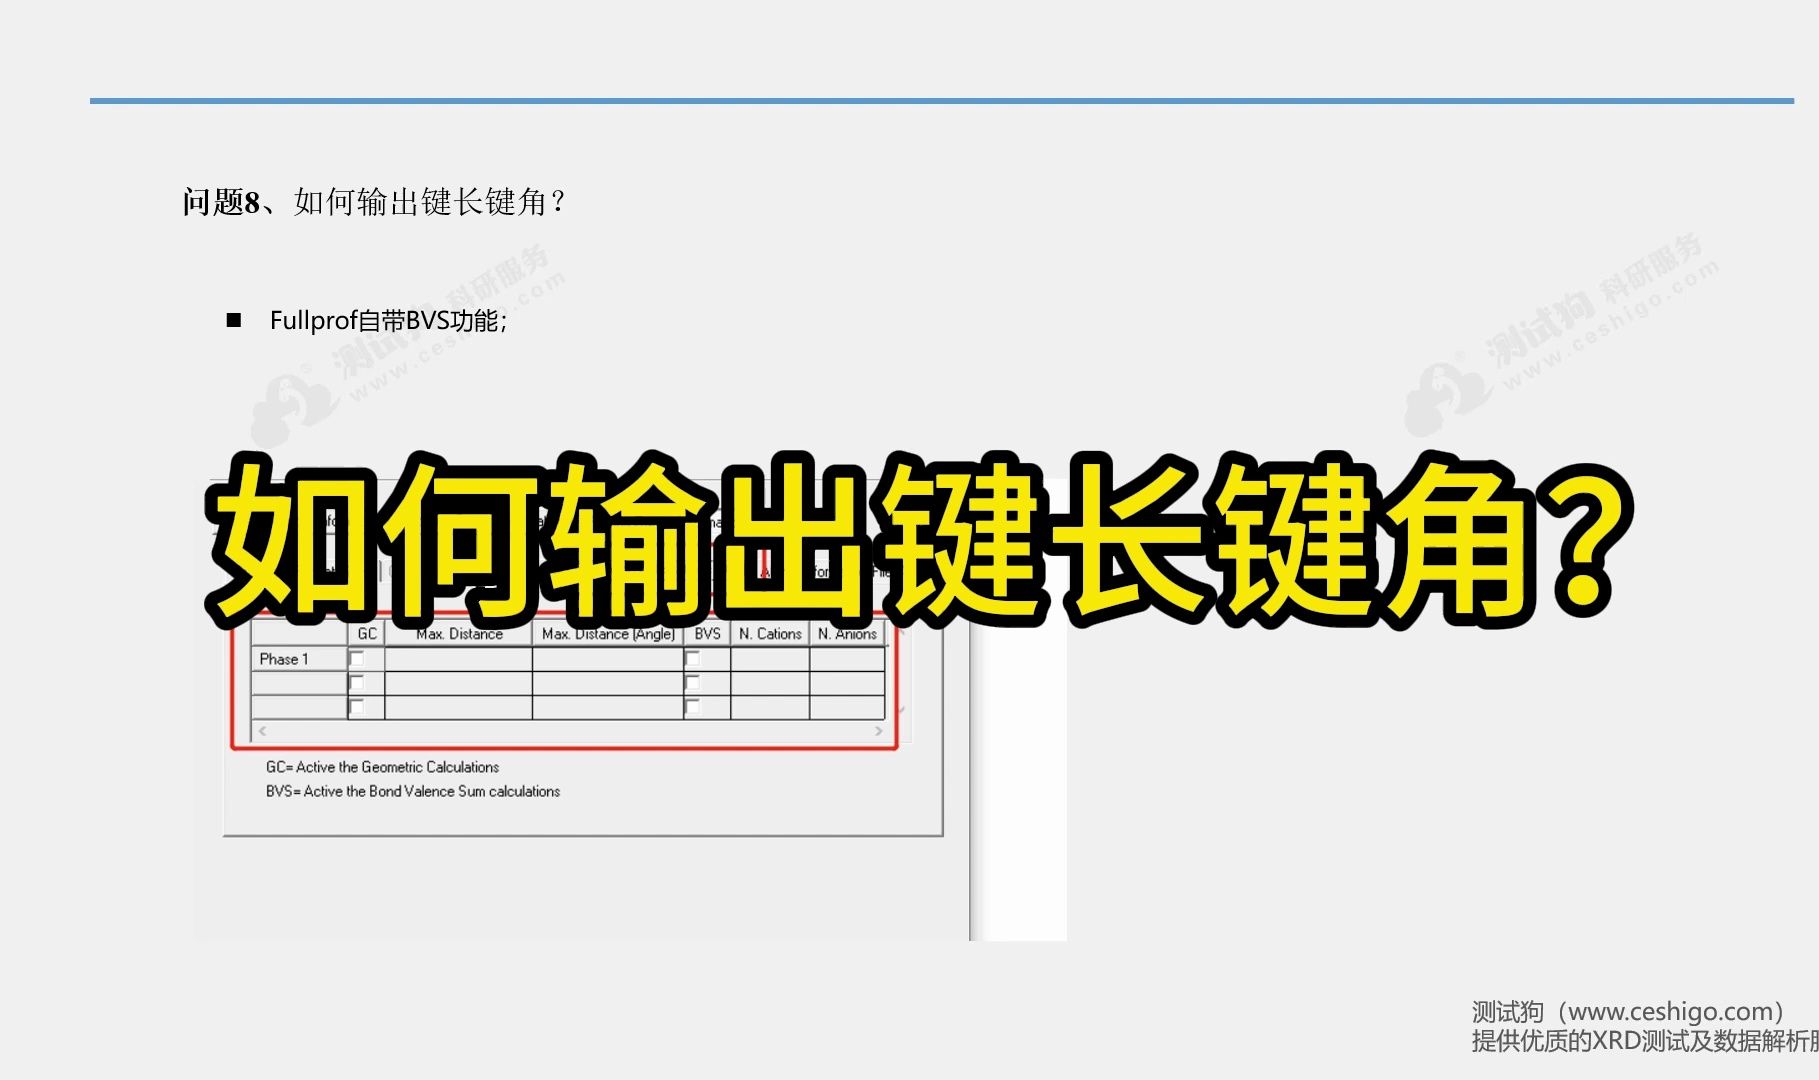Click the BVS column header
The height and width of the screenshot is (1080, 1819).
(707, 634)
